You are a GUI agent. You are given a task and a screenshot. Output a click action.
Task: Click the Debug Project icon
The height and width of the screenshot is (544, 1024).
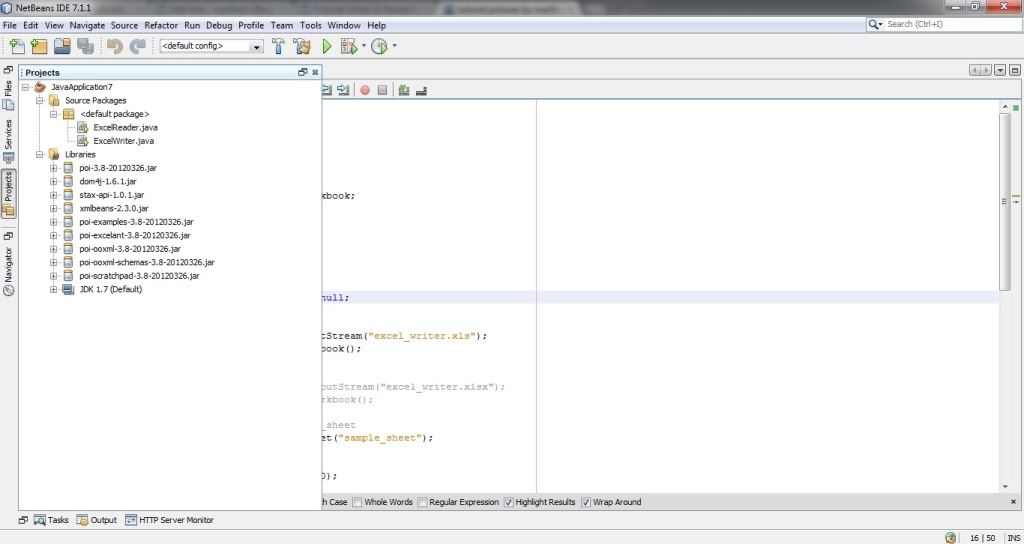pyautogui.click(x=349, y=46)
